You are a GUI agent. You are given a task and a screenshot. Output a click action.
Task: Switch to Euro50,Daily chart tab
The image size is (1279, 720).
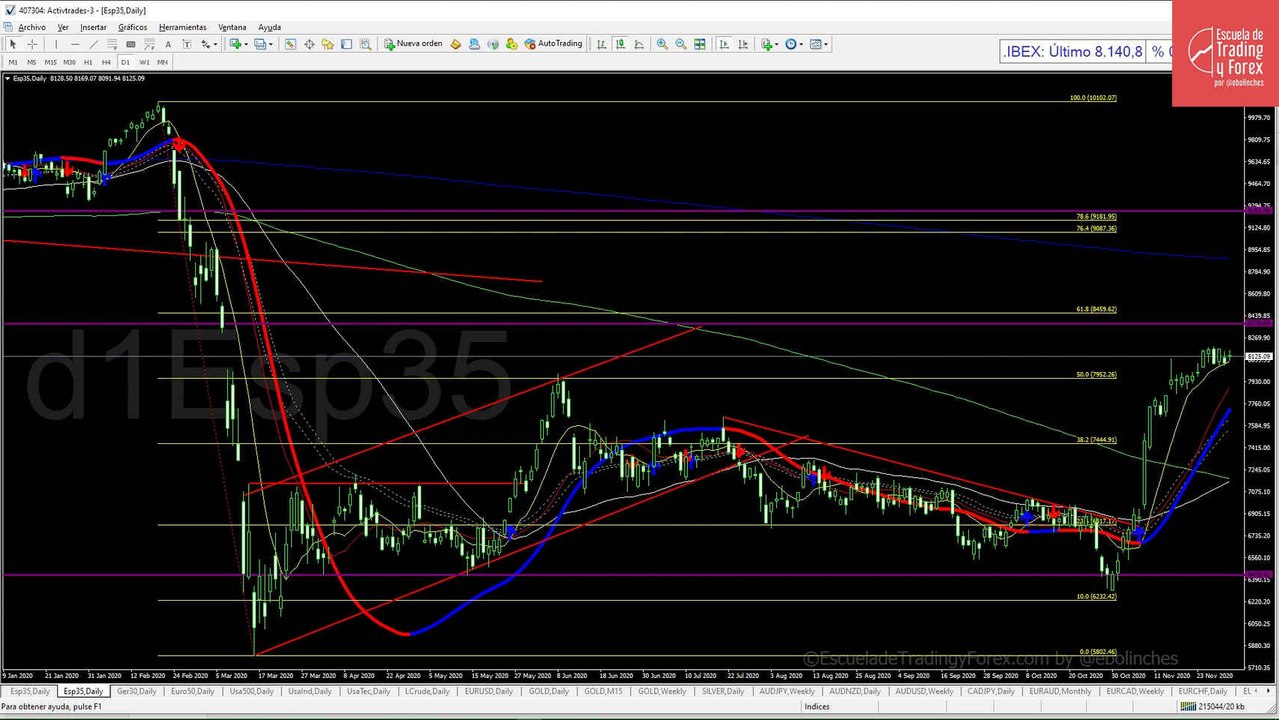tap(191, 691)
